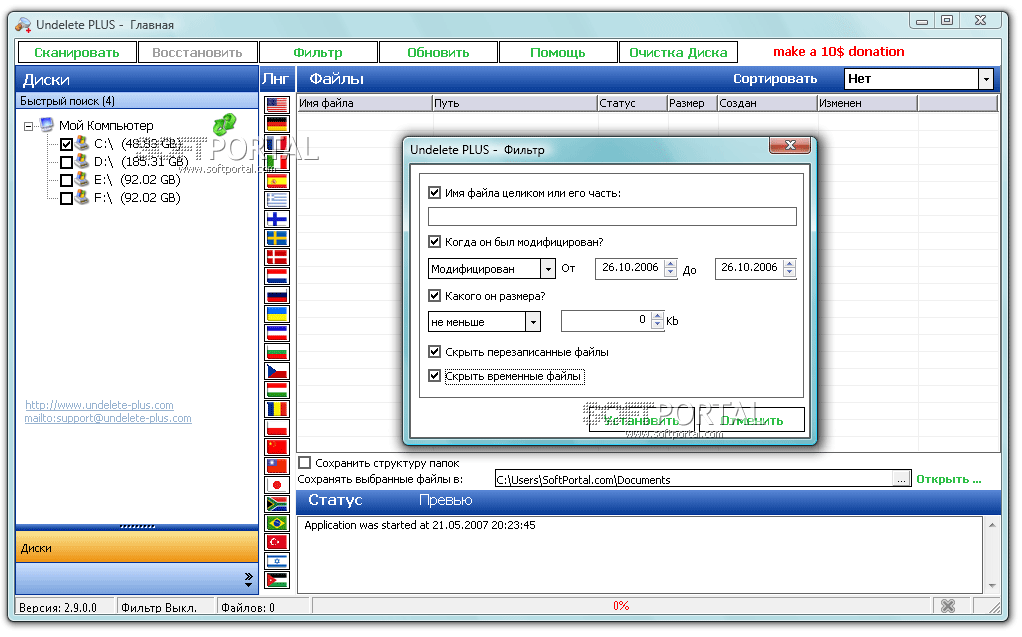This screenshot has height=637, width=1022.
Task: Check the D:\ drive checkbox
Action: tap(66, 162)
